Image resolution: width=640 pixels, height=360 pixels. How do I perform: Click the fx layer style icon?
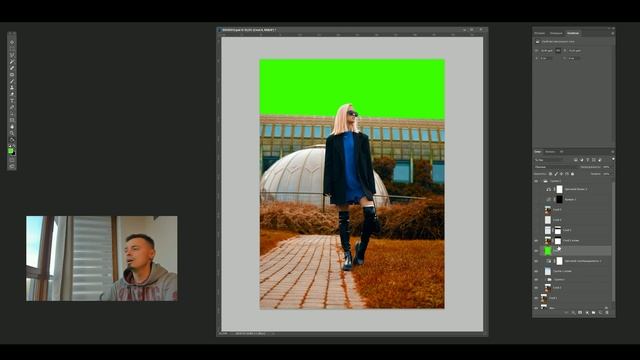(x=573, y=313)
